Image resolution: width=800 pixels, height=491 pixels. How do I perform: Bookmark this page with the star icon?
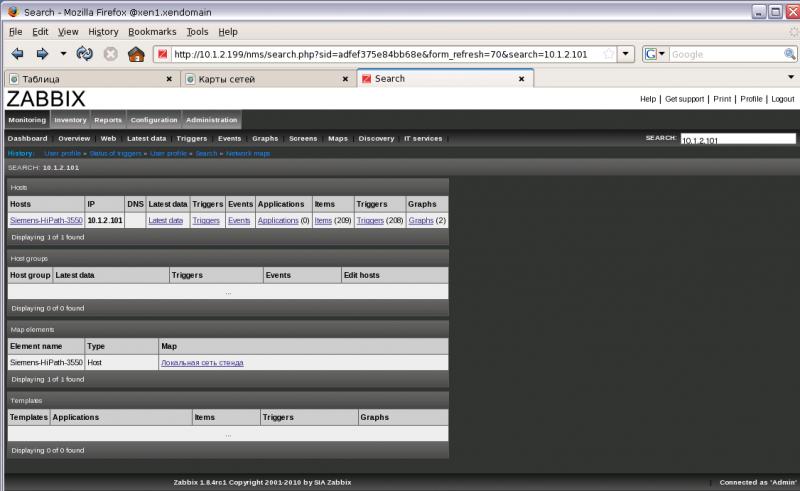coord(608,54)
